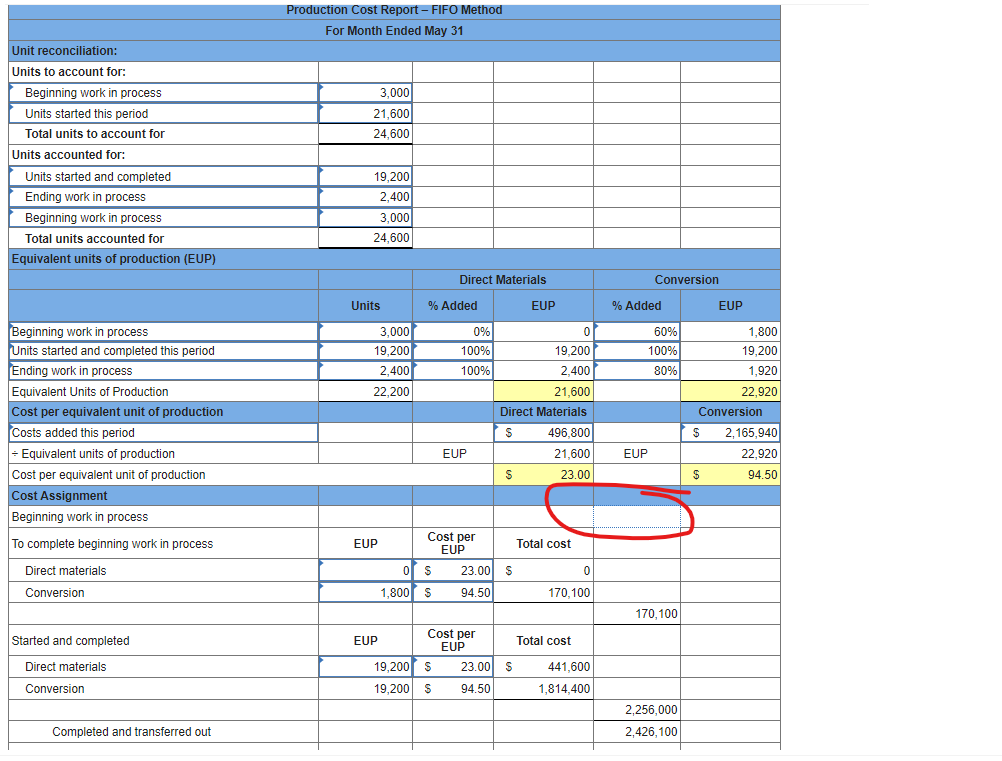Image resolution: width=1002 pixels, height=761 pixels.
Task: Click highlighted 94.50 conversion cost per EUP
Action: [x=730, y=475]
